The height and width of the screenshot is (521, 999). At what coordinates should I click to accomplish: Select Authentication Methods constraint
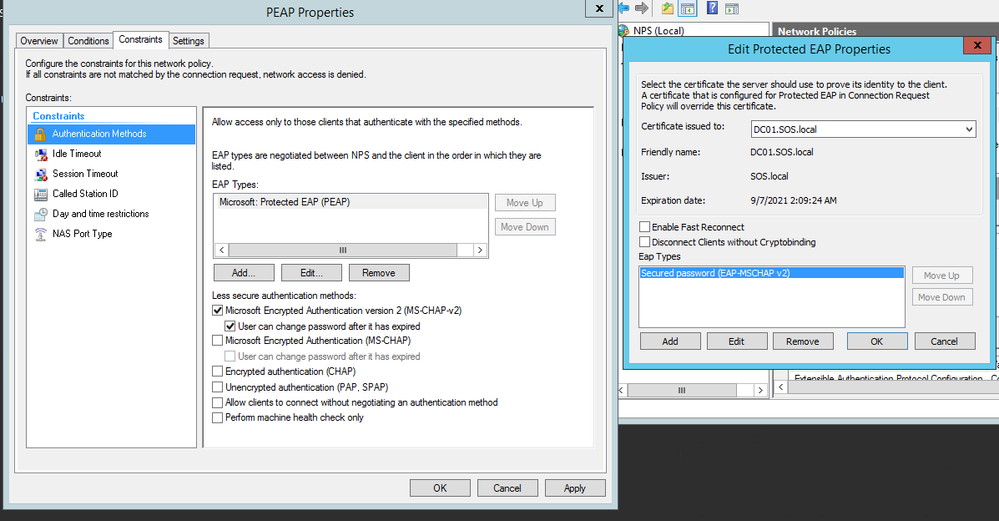[x=111, y=134]
